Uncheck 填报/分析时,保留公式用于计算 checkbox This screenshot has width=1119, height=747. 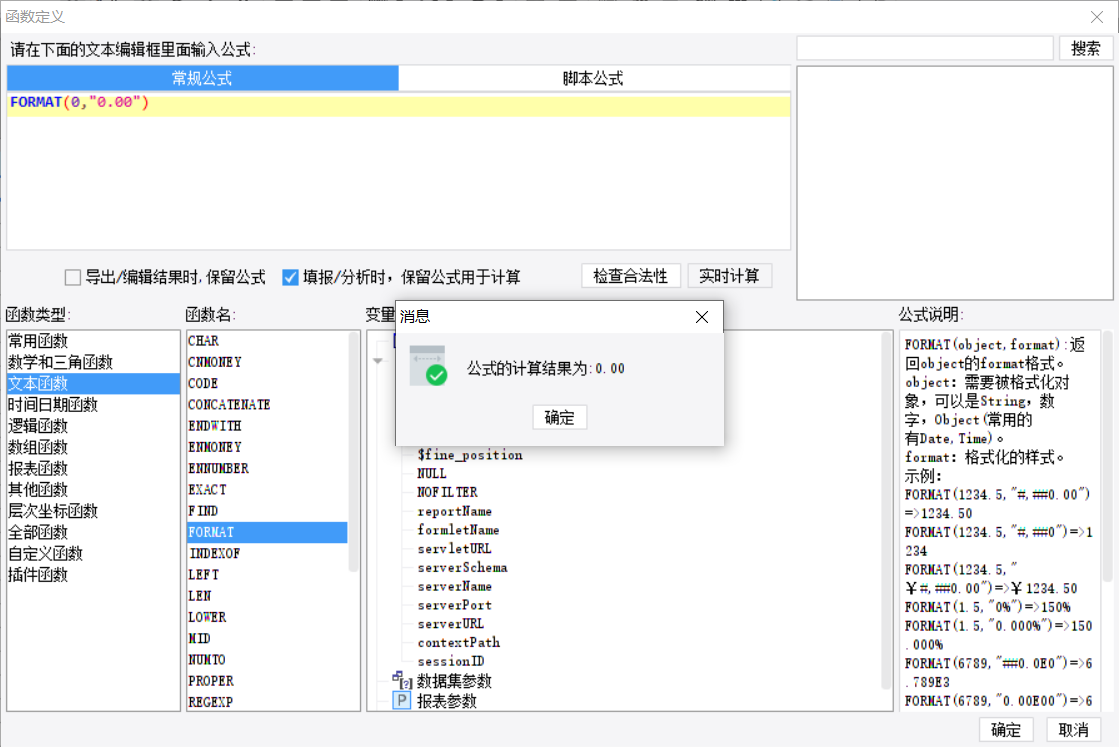click(x=290, y=277)
